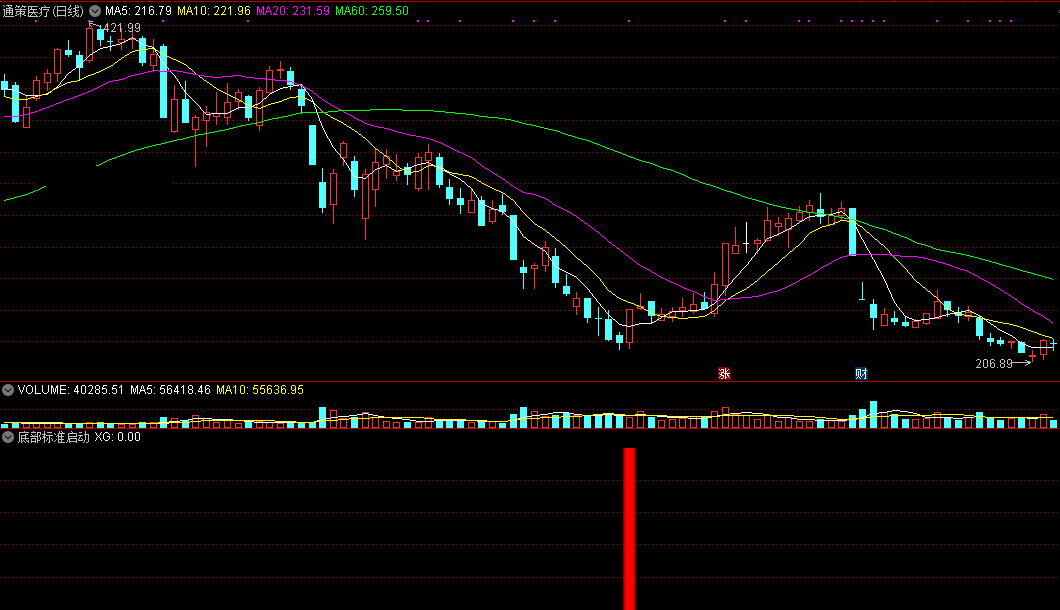This screenshot has width=1060, height=610.
Task: Open the dropdown beside 通策医疗(日线) title
Action: pyautogui.click(x=95, y=11)
